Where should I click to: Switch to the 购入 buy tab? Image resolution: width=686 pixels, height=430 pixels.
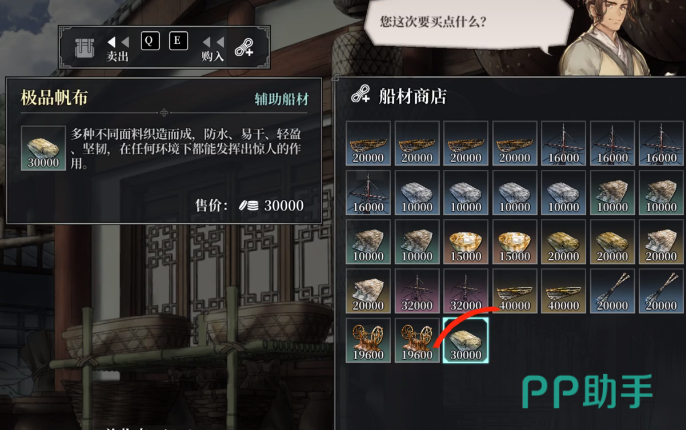pyautogui.click(x=213, y=48)
